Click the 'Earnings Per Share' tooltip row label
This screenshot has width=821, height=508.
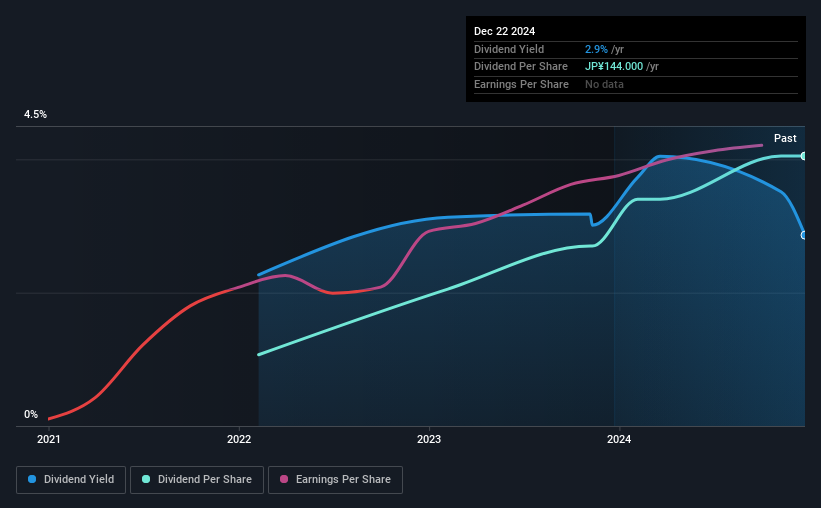click(521, 84)
